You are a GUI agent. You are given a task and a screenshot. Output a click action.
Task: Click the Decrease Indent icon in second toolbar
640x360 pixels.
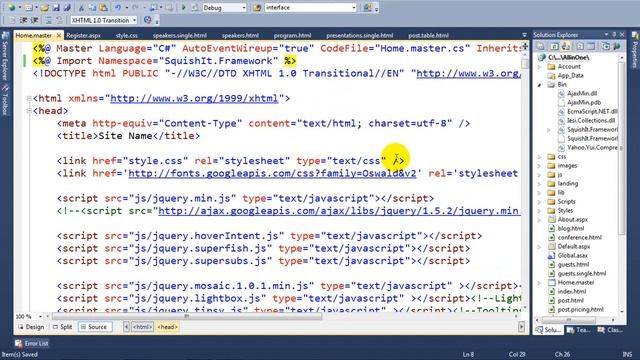click(x=24, y=20)
